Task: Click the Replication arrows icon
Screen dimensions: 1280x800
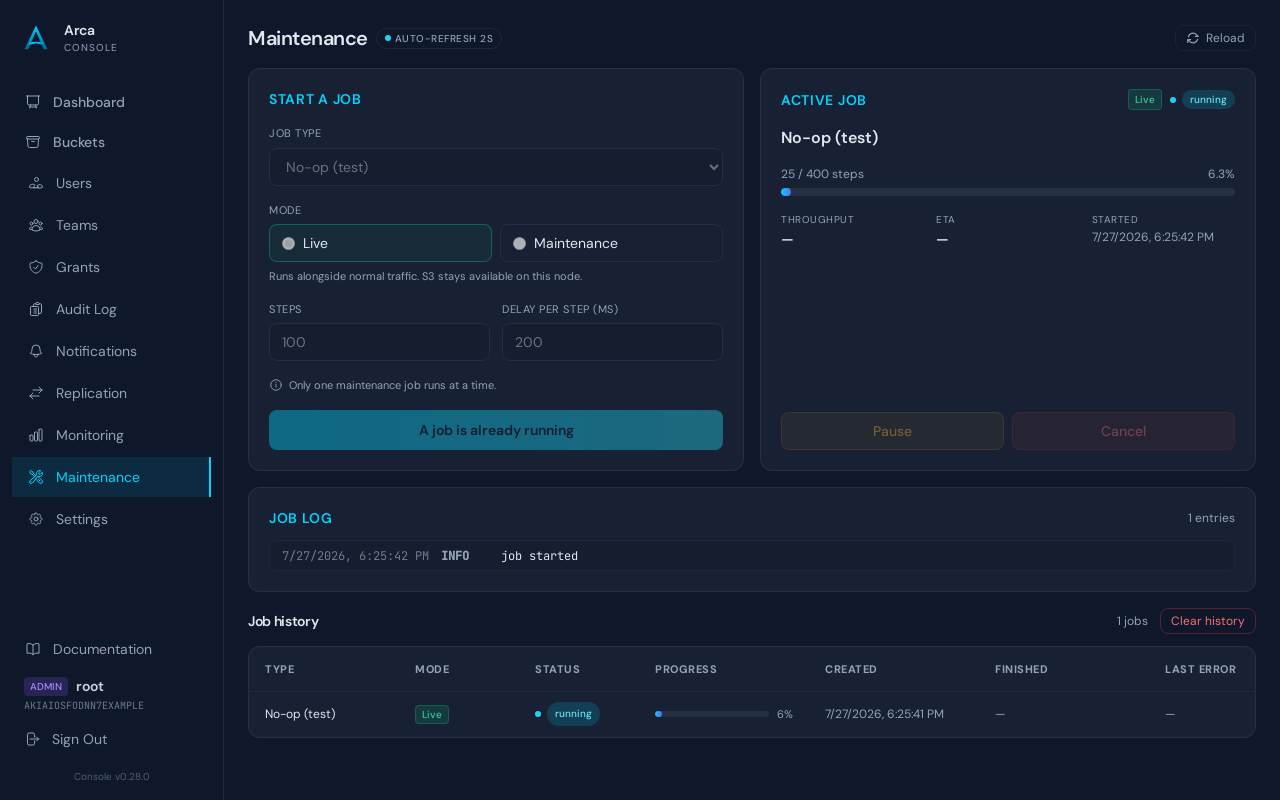Action: 36,393
